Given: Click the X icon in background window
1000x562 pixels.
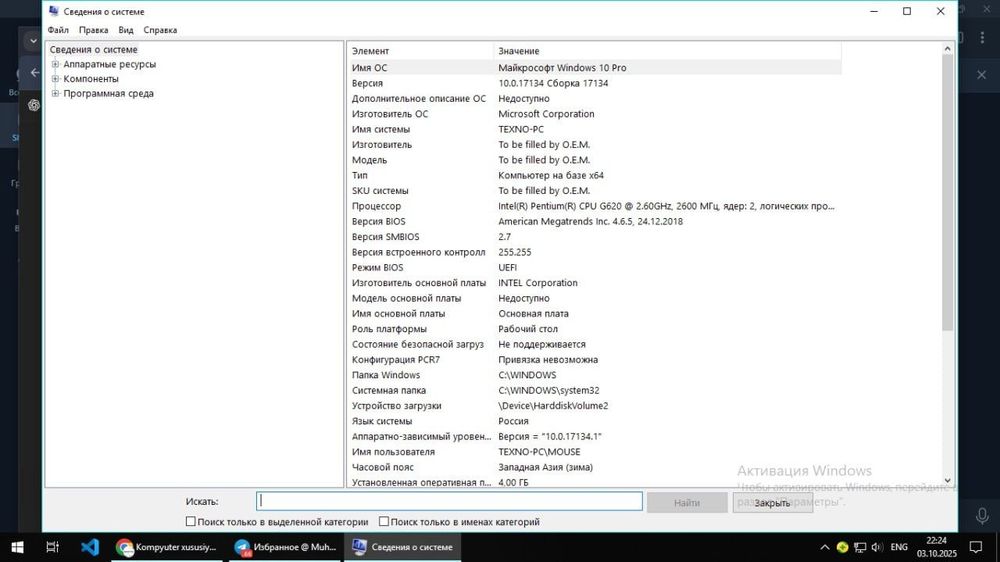Looking at the screenshot, I should tap(982, 75).
